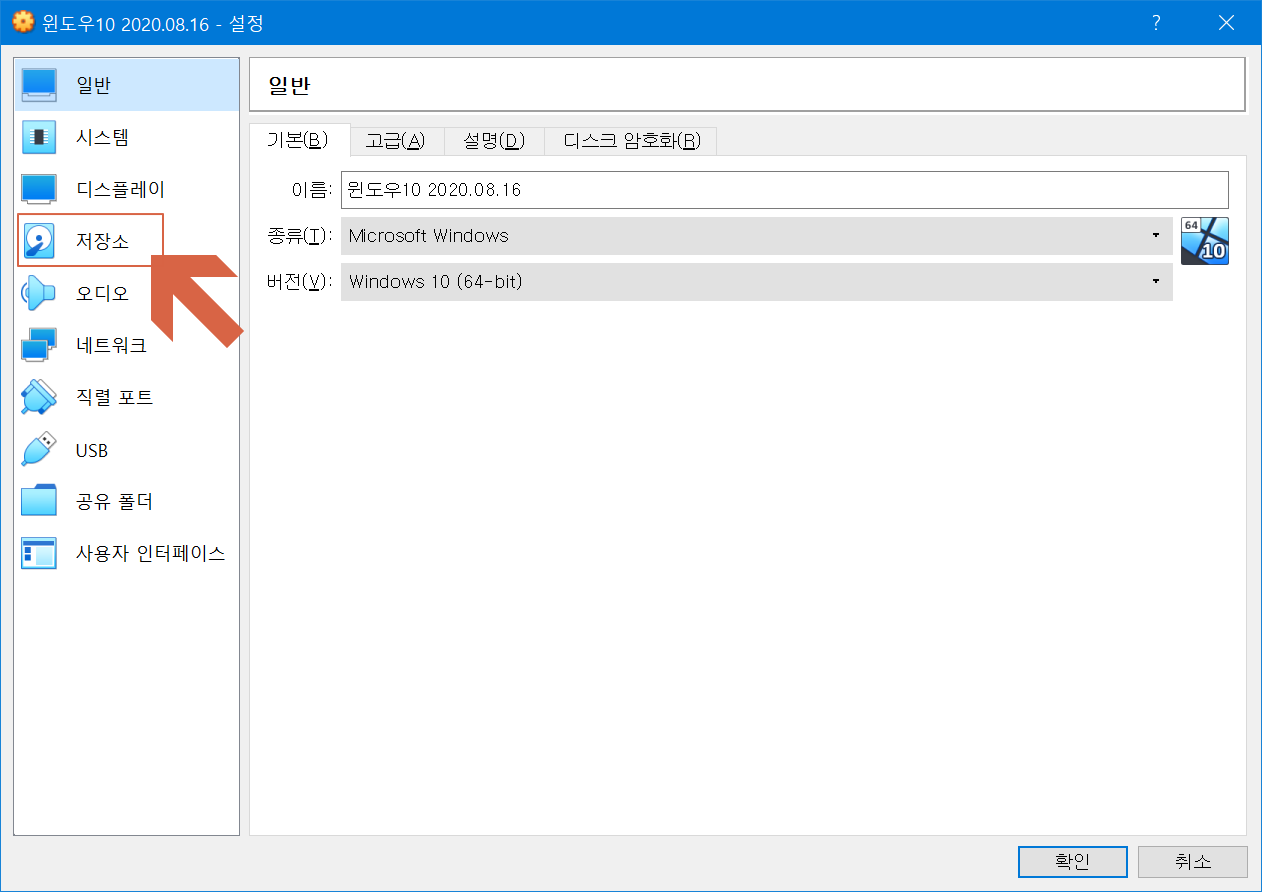This screenshot has height=892, width=1262.
Task: Open the 저장소 disk icon
Action: 39,241
